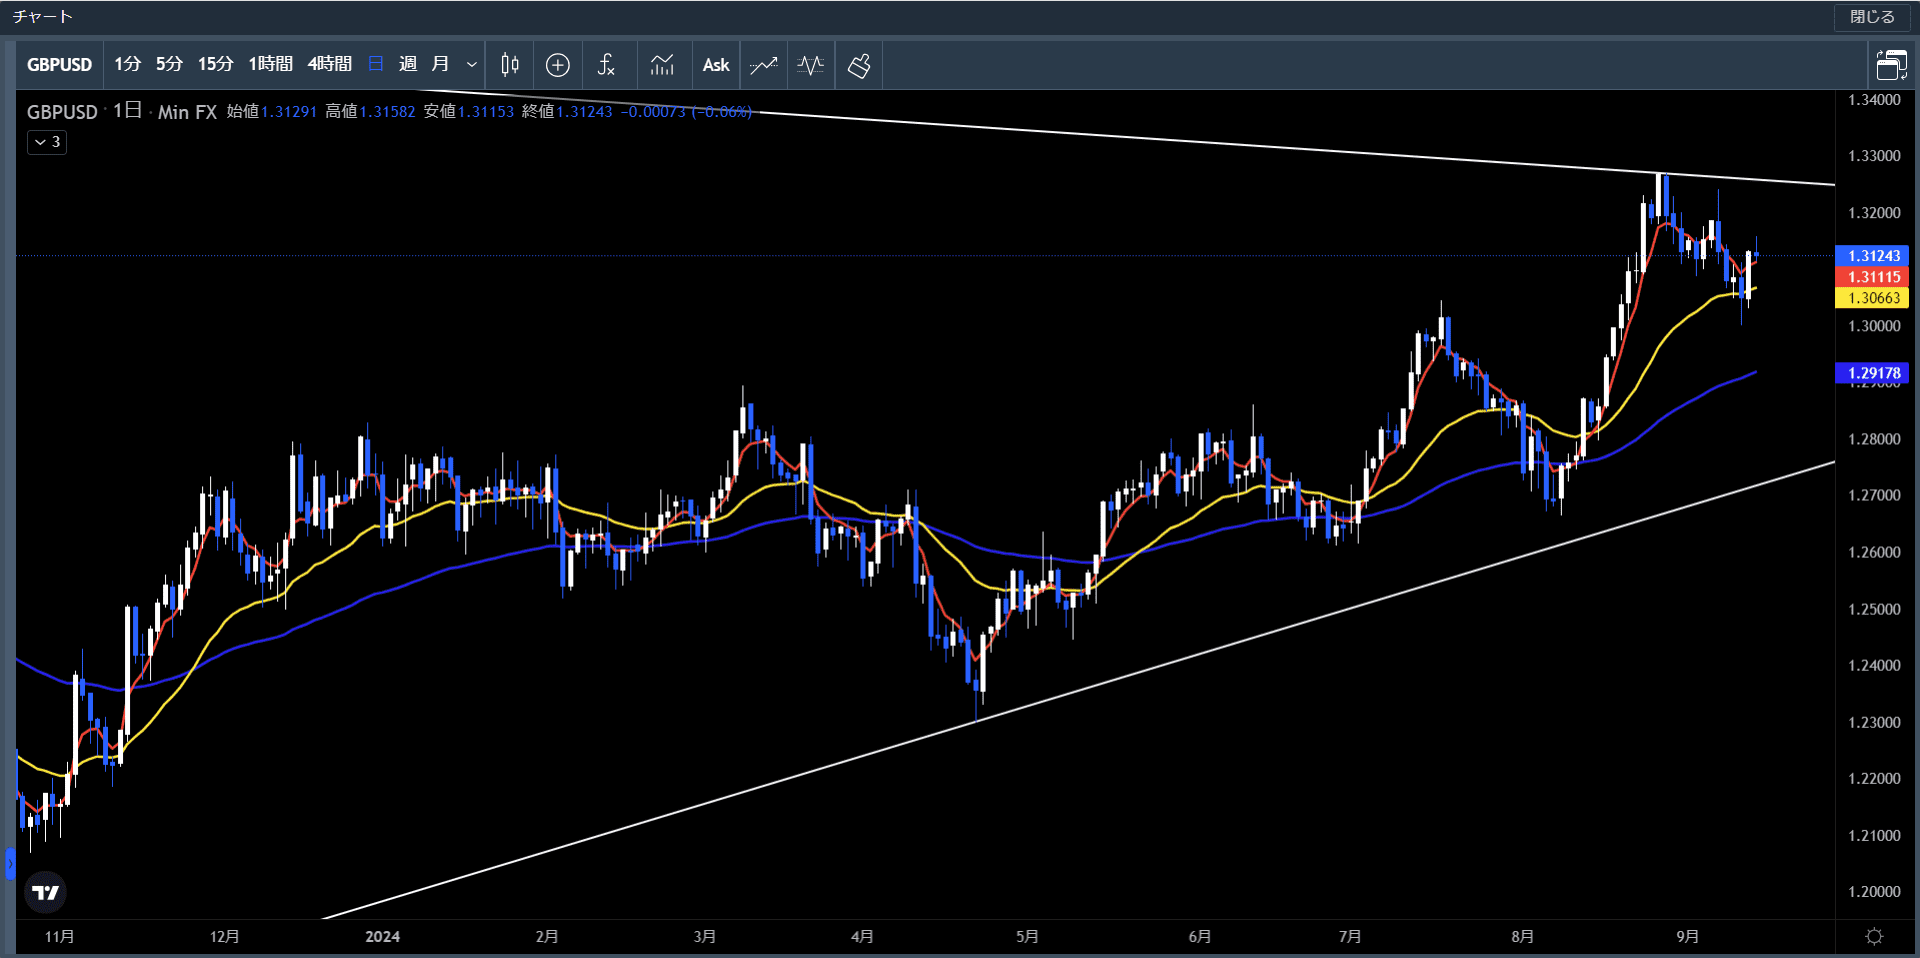Click the TradingView logo
Viewport: 1920px width, 958px height.
click(46, 892)
